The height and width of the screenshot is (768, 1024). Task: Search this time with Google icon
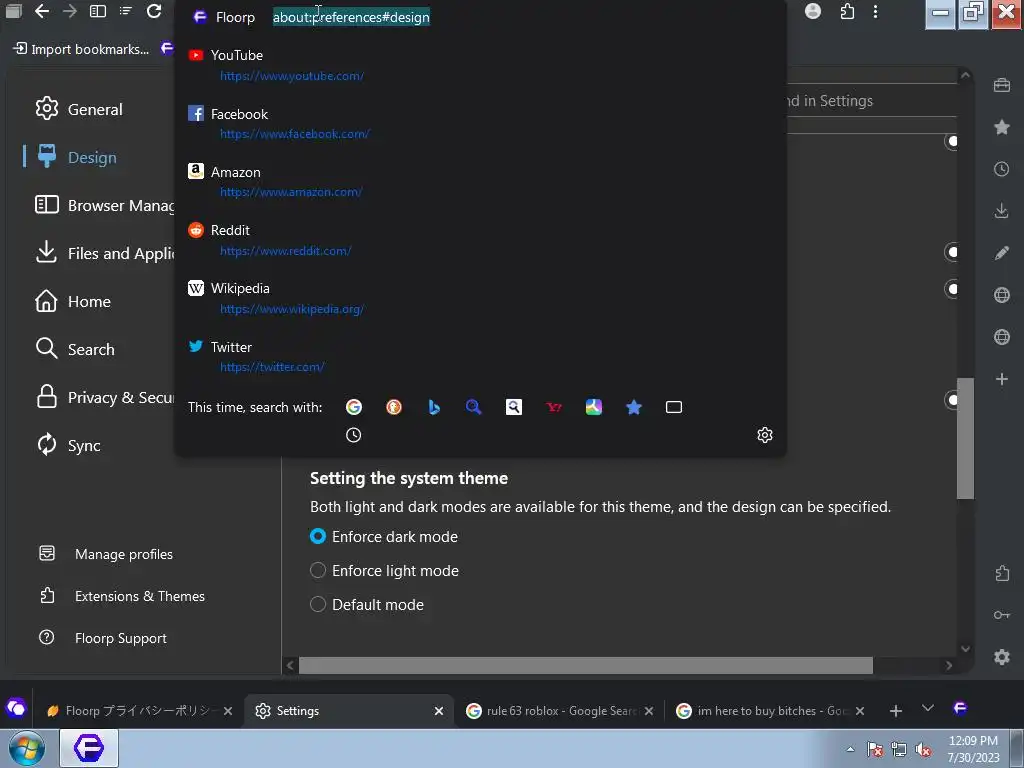(353, 407)
